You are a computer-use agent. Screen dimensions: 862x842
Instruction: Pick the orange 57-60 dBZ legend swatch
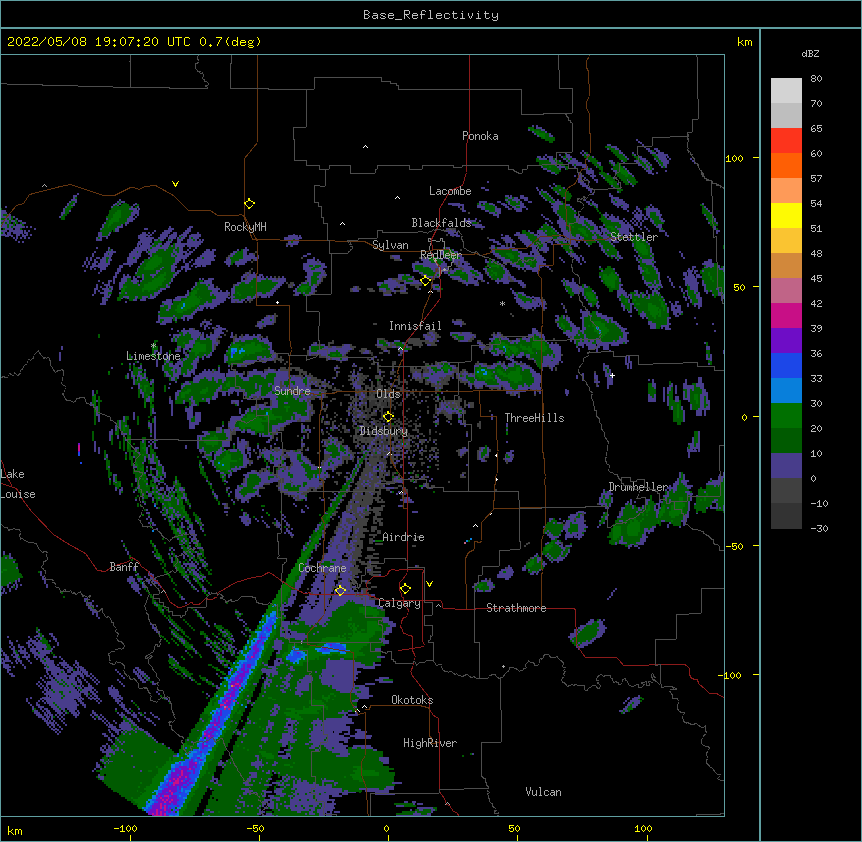pyautogui.click(x=786, y=165)
